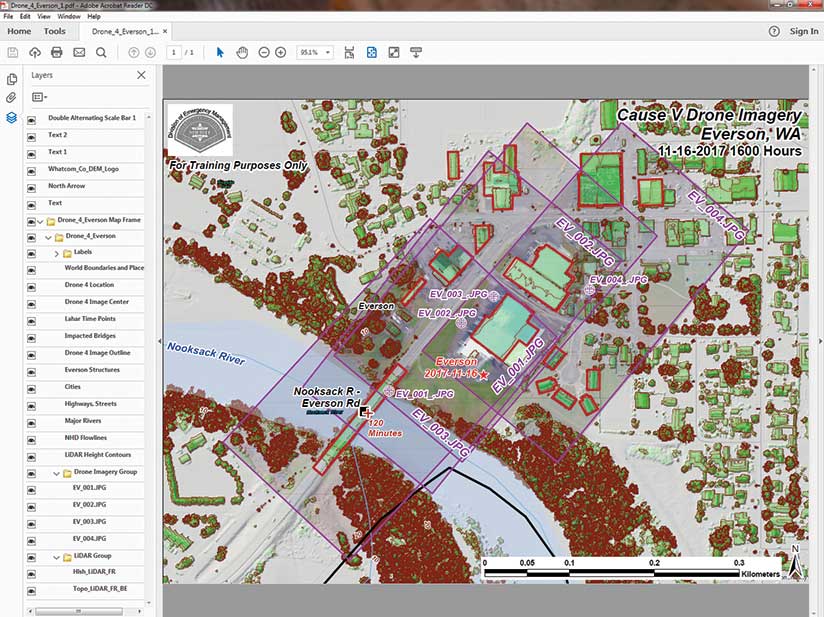824x617 pixels.
Task: Toggle Lahar Time Points layer visibility
Action: click(32, 321)
